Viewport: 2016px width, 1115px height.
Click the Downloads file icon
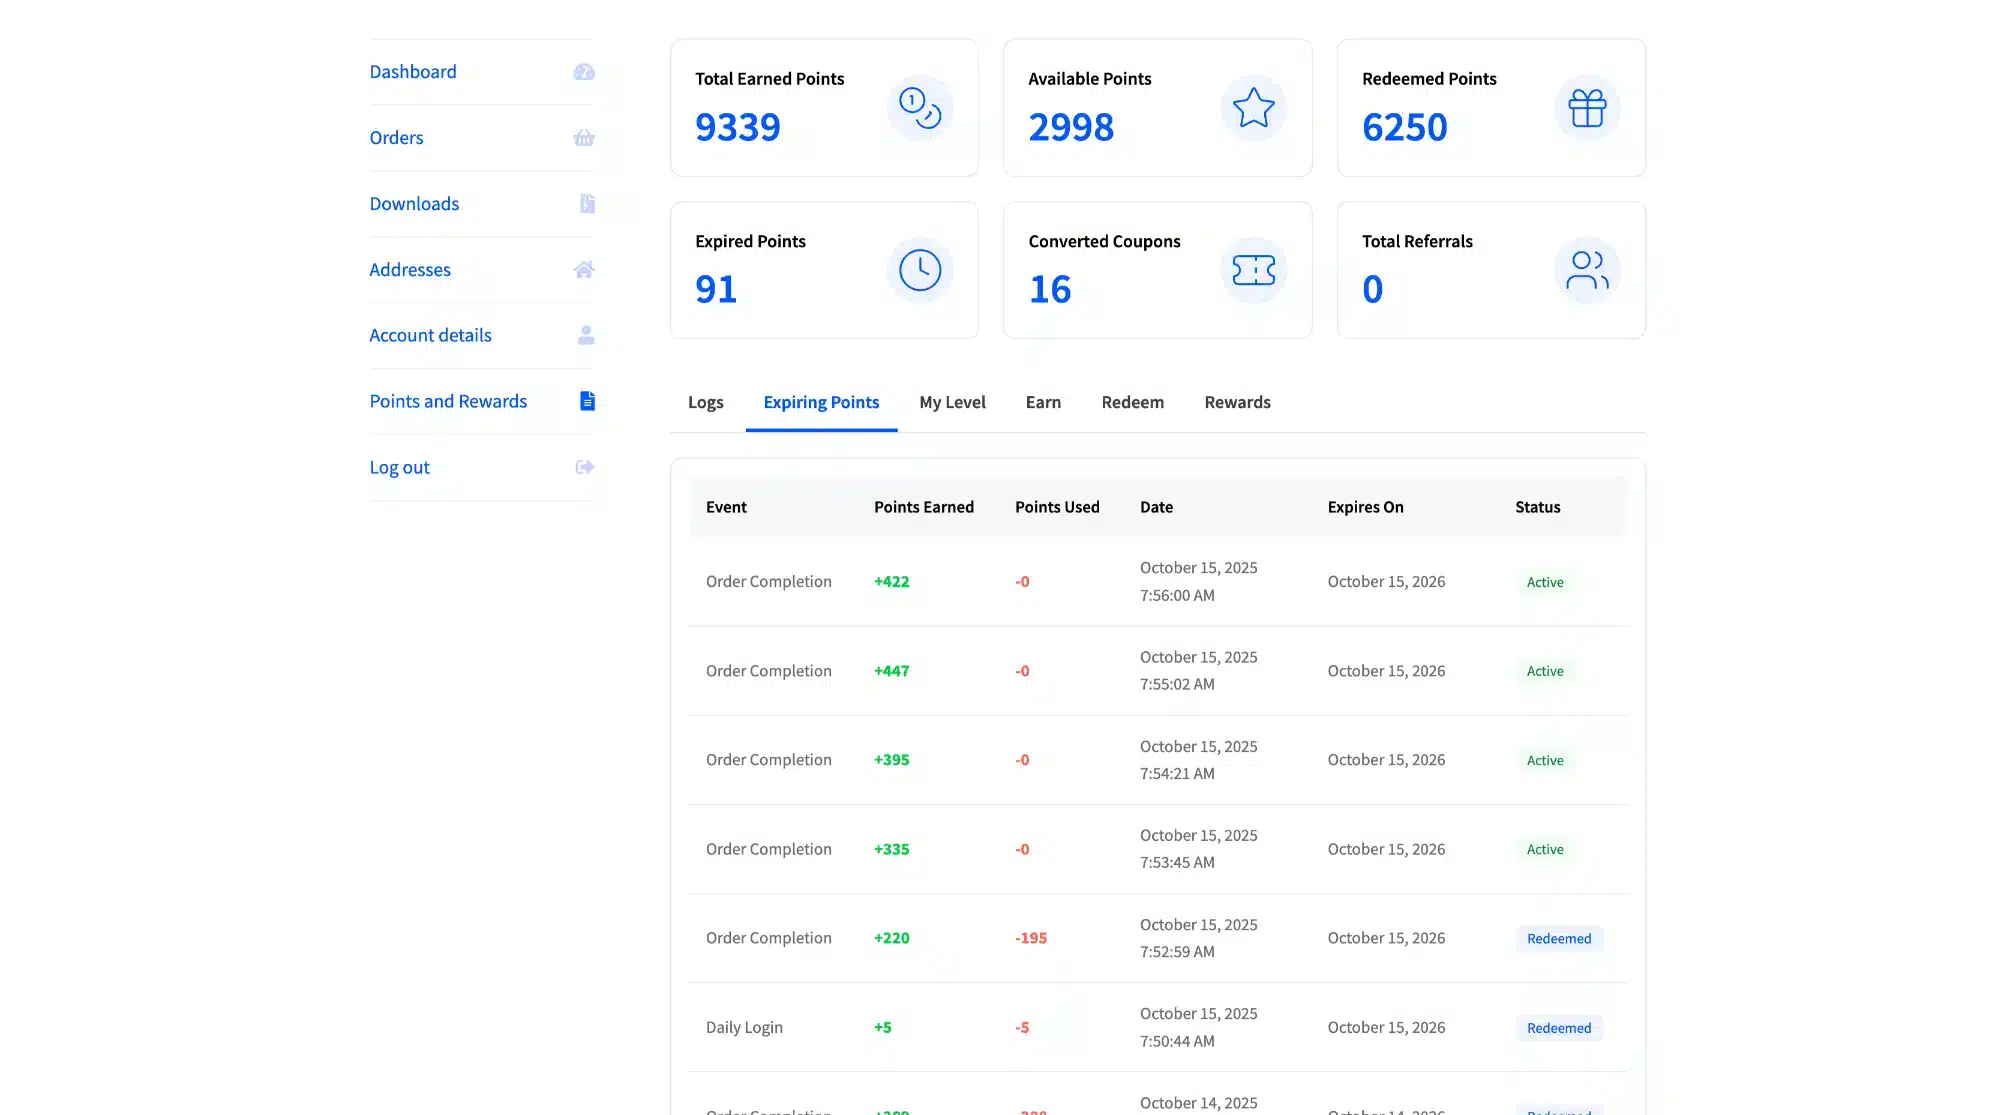587,204
